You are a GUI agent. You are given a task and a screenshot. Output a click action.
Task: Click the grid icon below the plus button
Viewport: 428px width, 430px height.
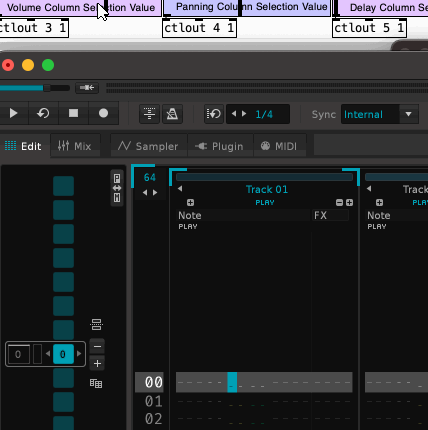click(x=96, y=383)
